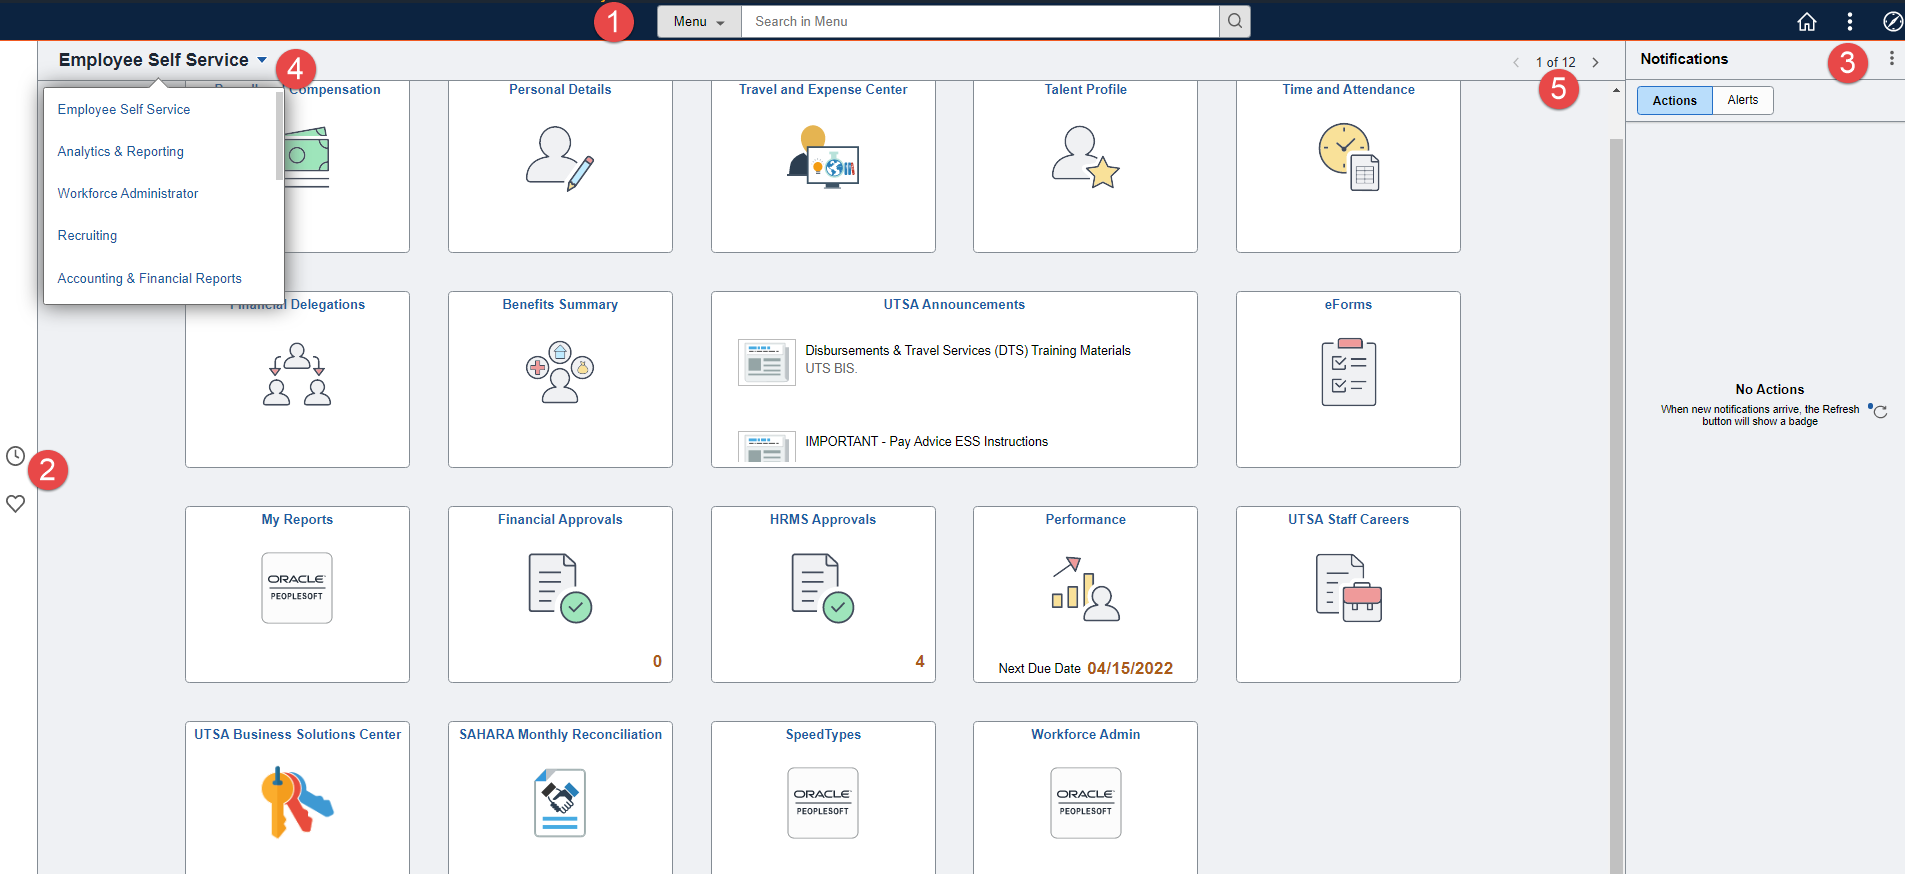Open the SAHARA Monthly Reconciliation tile icon
This screenshot has width=1905, height=874.
tap(560, 802)
